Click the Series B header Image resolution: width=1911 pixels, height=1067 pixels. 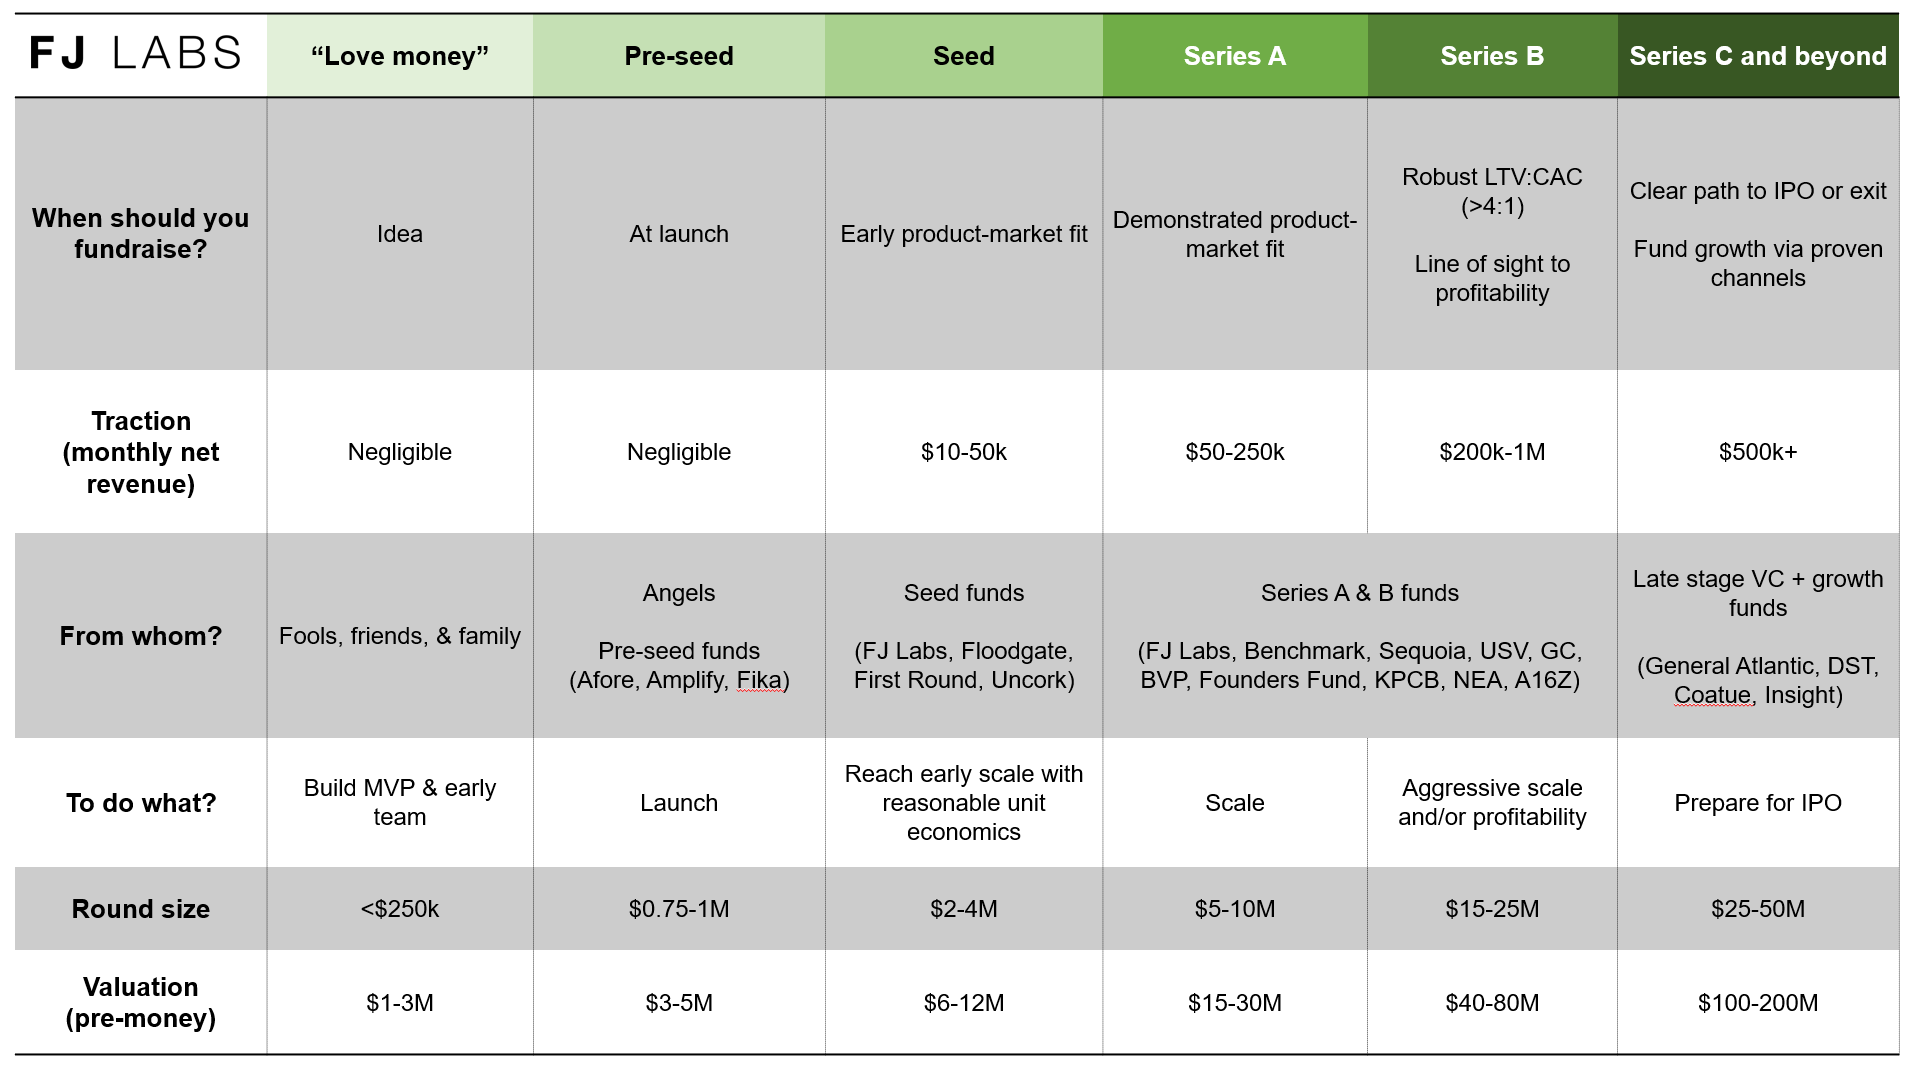[x=1492, y=56]
